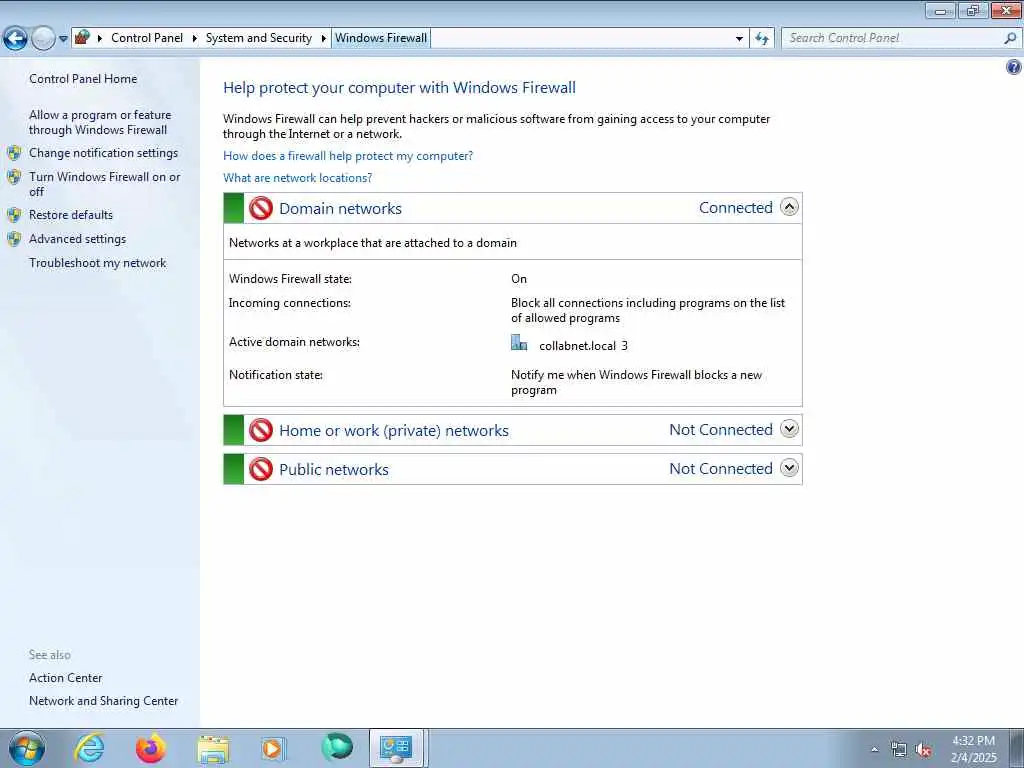1024x768 pixels.
Task: Launch Firefox from the taskbar
Action: (x=151, y=748)
